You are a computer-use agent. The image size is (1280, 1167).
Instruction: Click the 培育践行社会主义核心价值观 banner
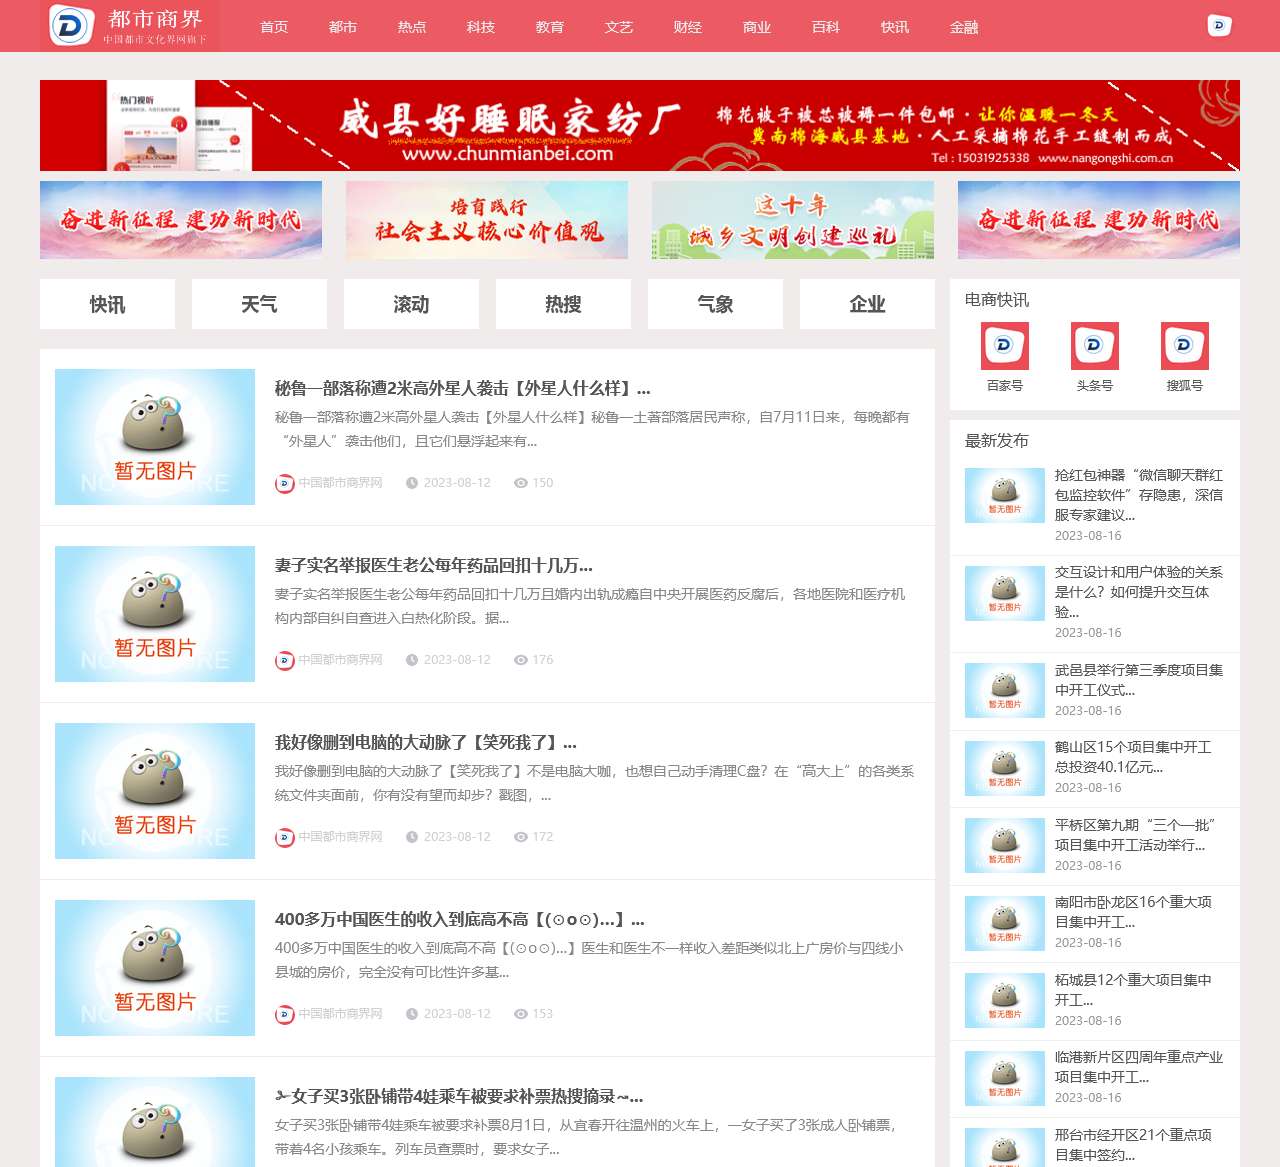click(x=487, y=220)
